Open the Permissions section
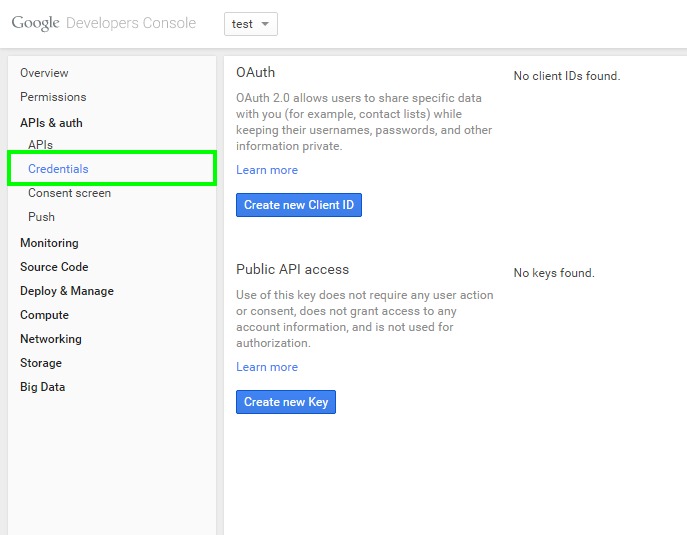687x535 pixels. point(53,97)
